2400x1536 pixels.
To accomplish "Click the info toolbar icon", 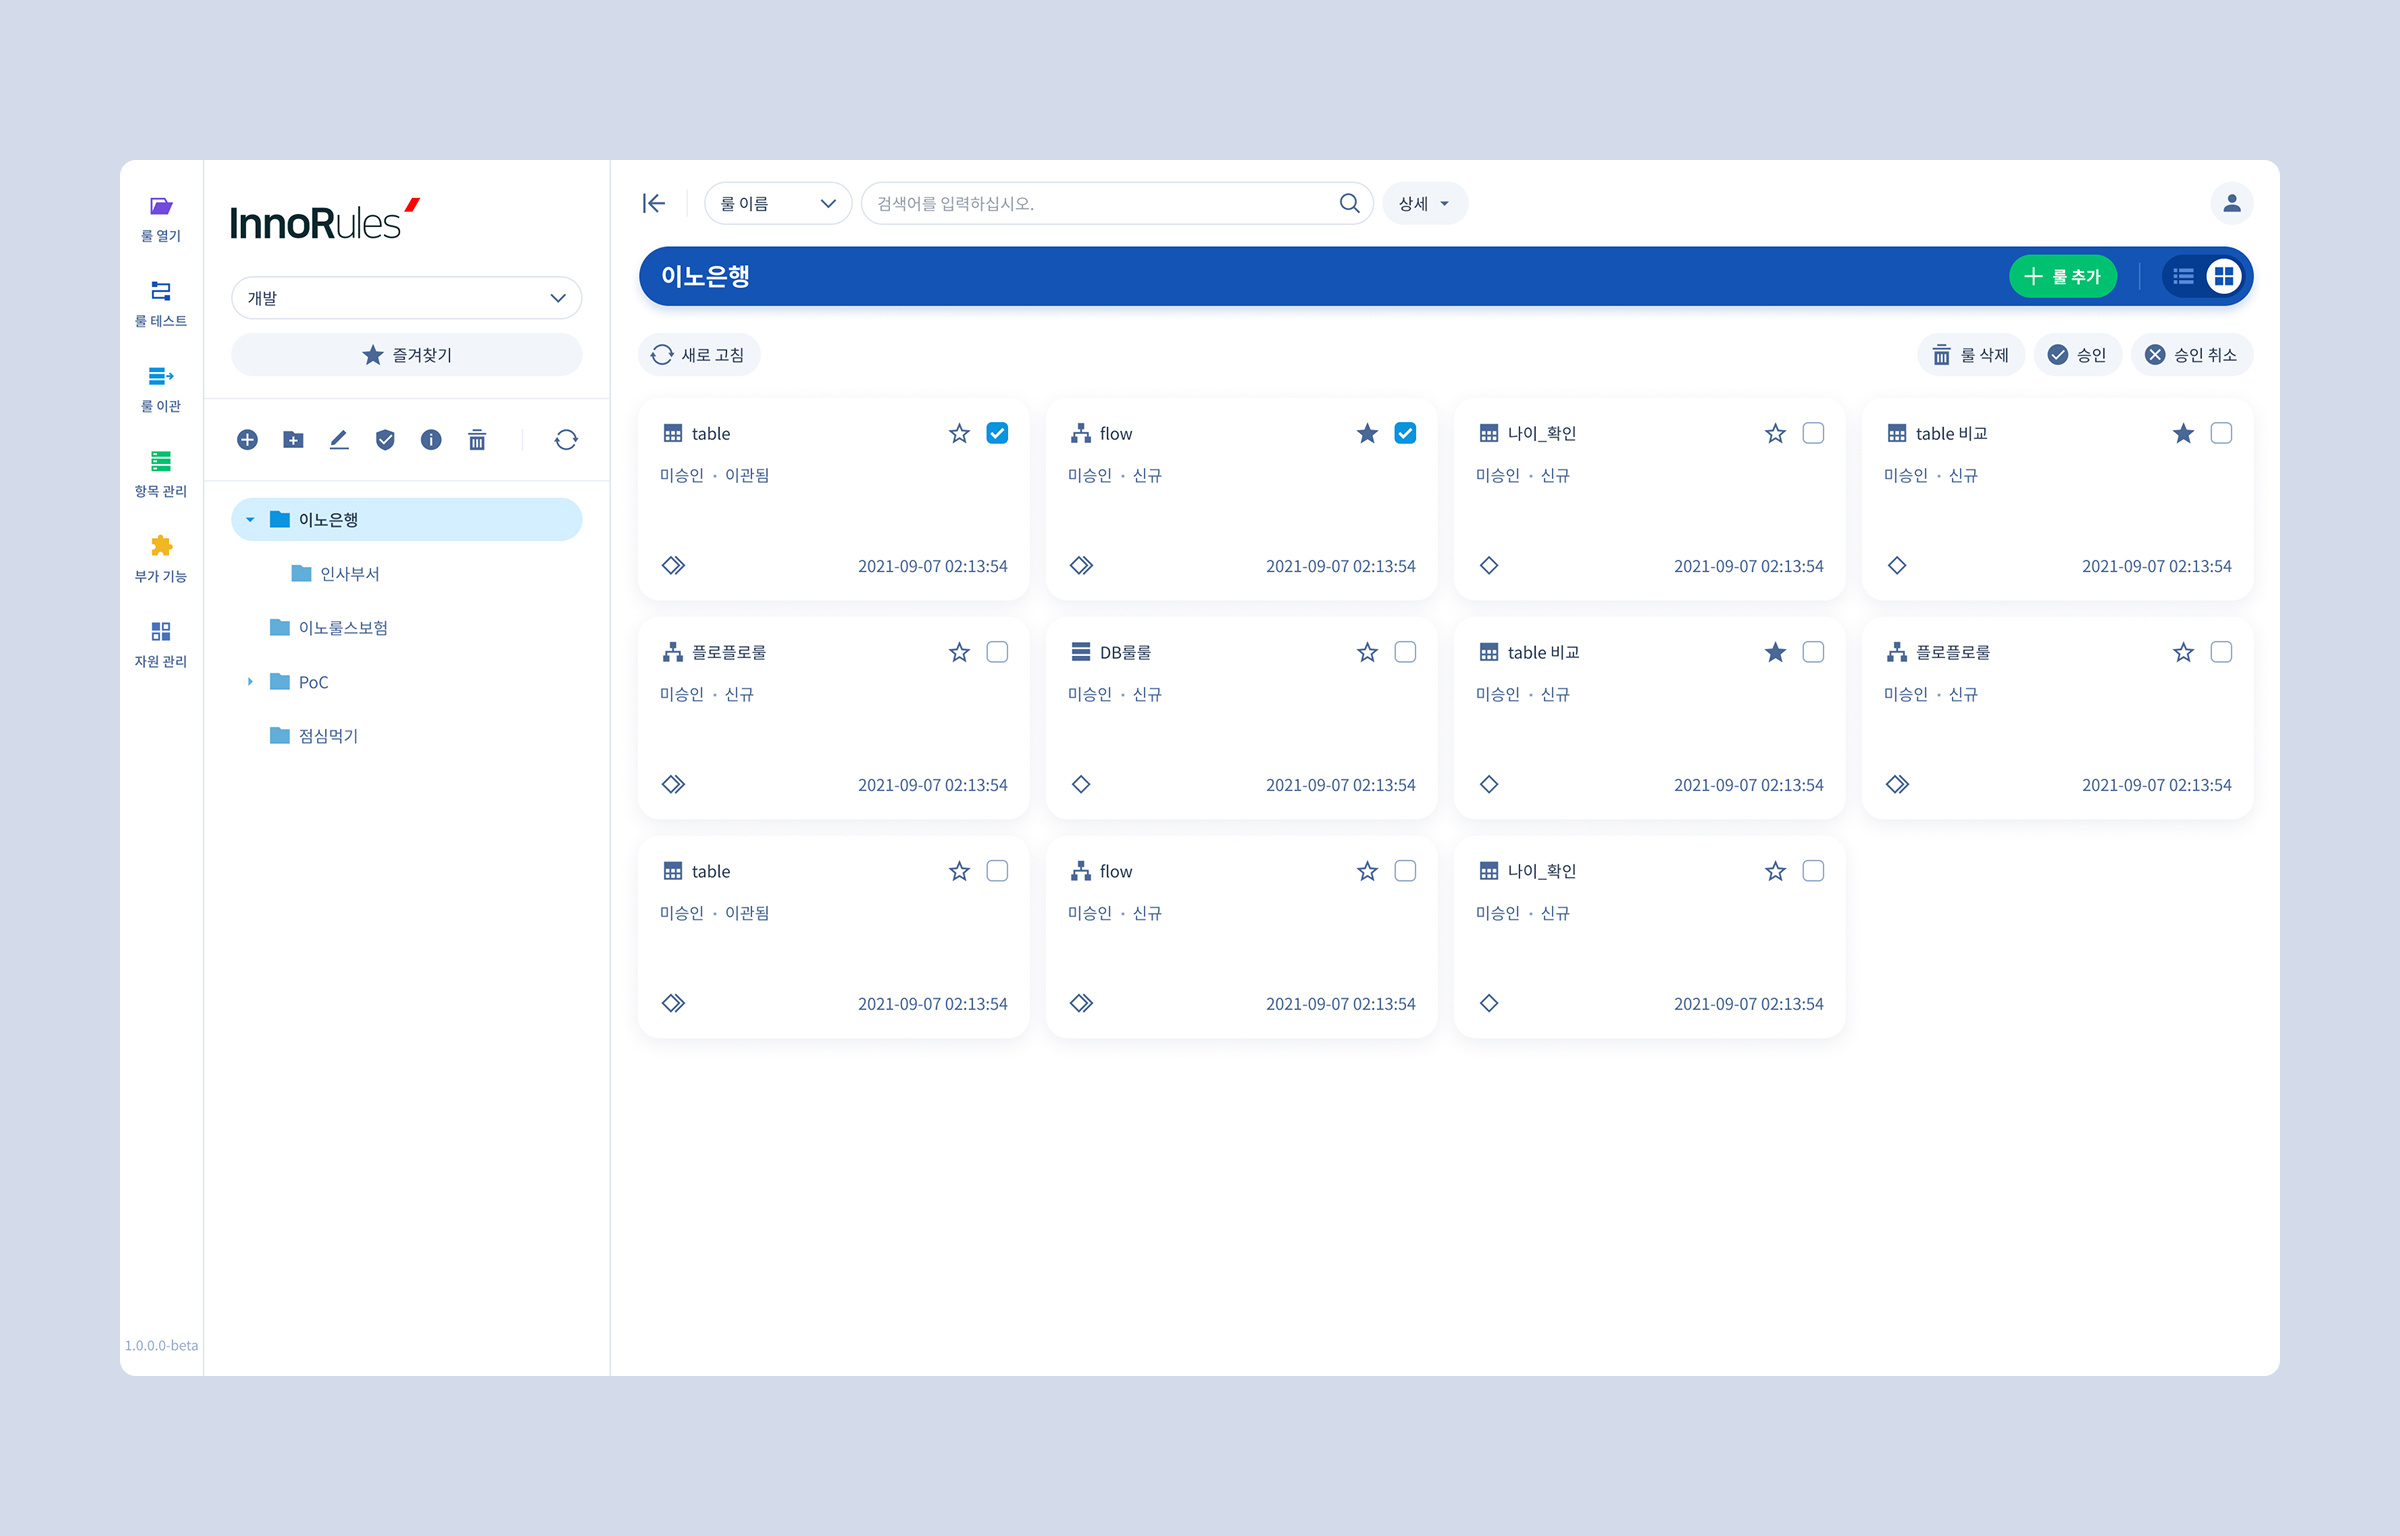I will click(x=431, y=440).
